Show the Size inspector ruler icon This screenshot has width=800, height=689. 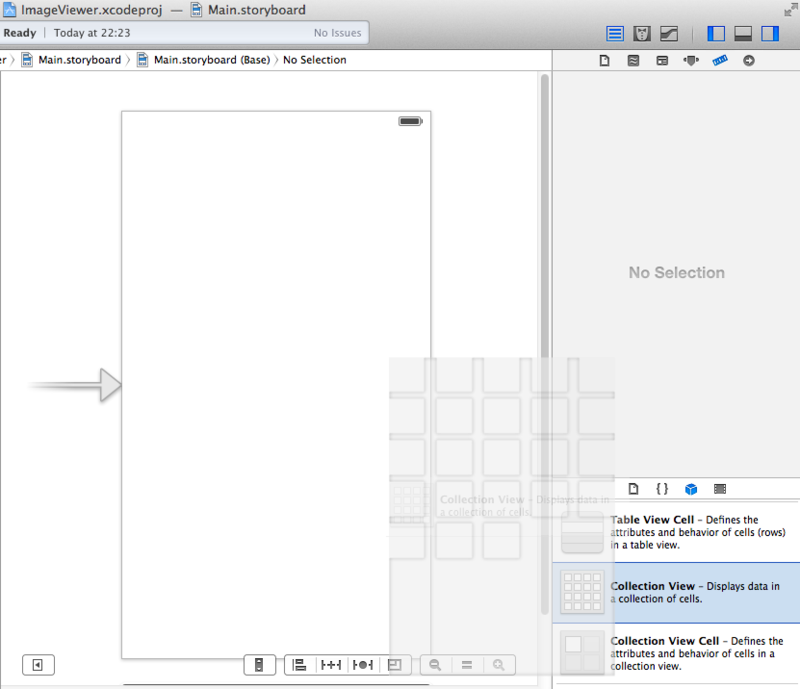click(720, 61)
